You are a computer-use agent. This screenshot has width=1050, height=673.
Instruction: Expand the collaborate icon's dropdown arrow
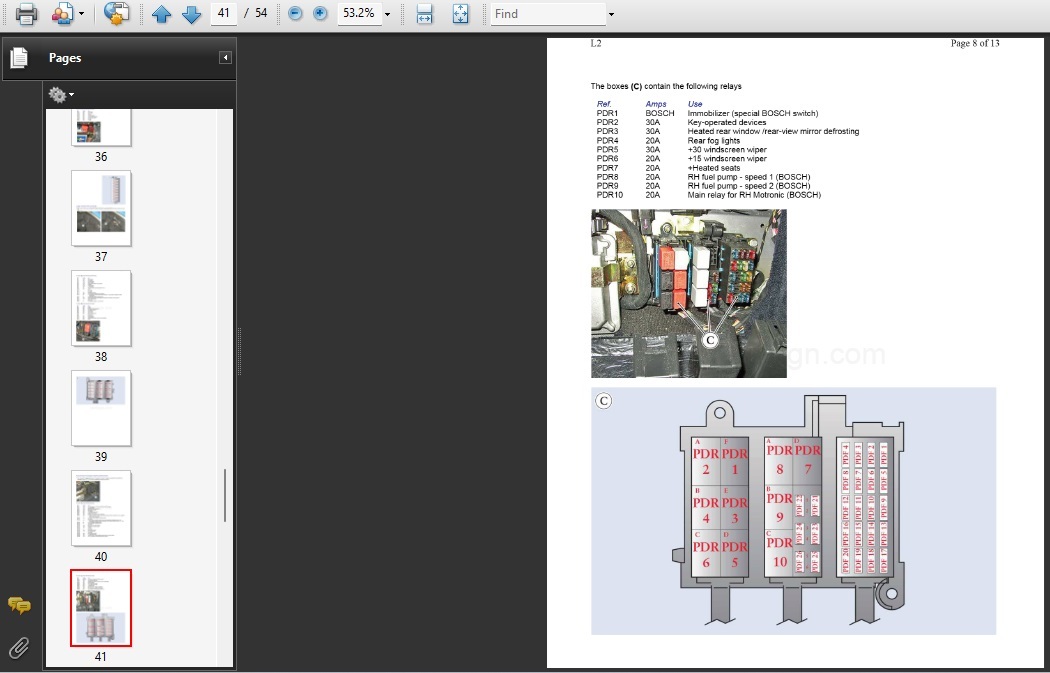82,14
